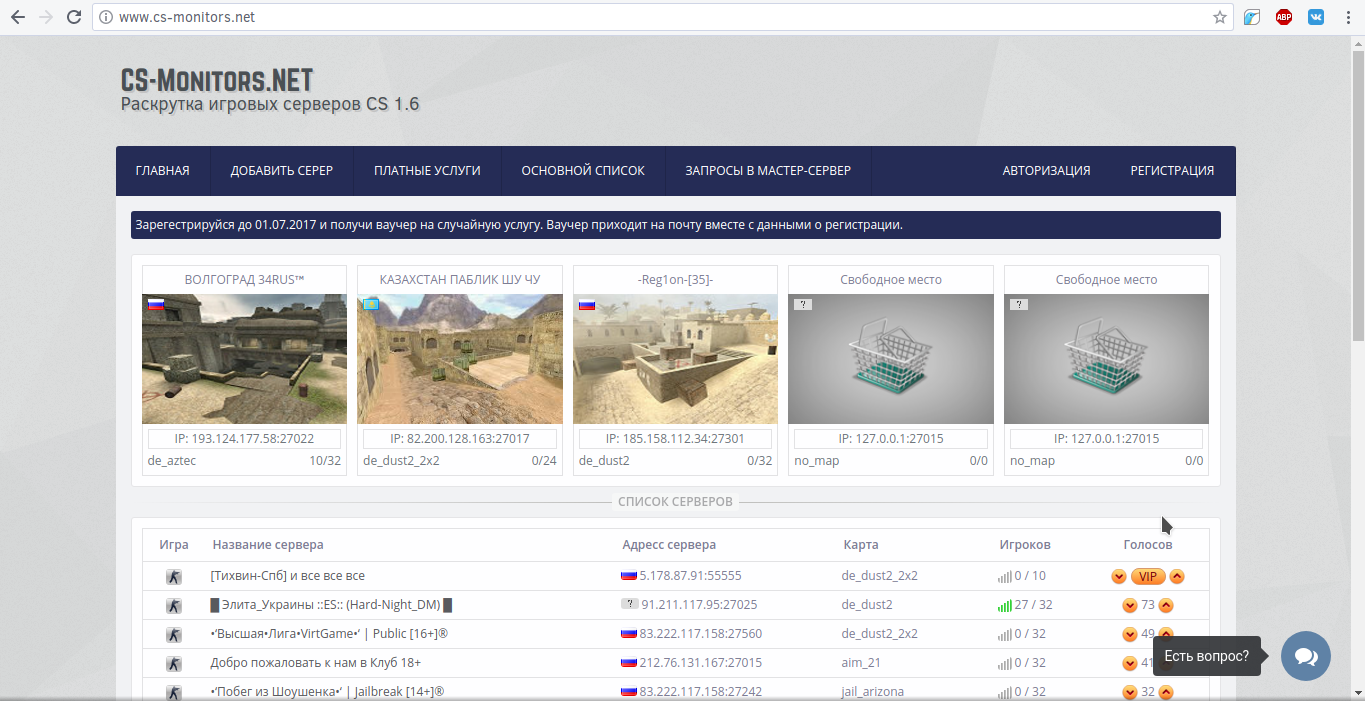Screen dimensions: 1365x701
Task: Click the CS icon for Тихвин-Спб row
Action: pyautogui.click(x=174, y=576)
